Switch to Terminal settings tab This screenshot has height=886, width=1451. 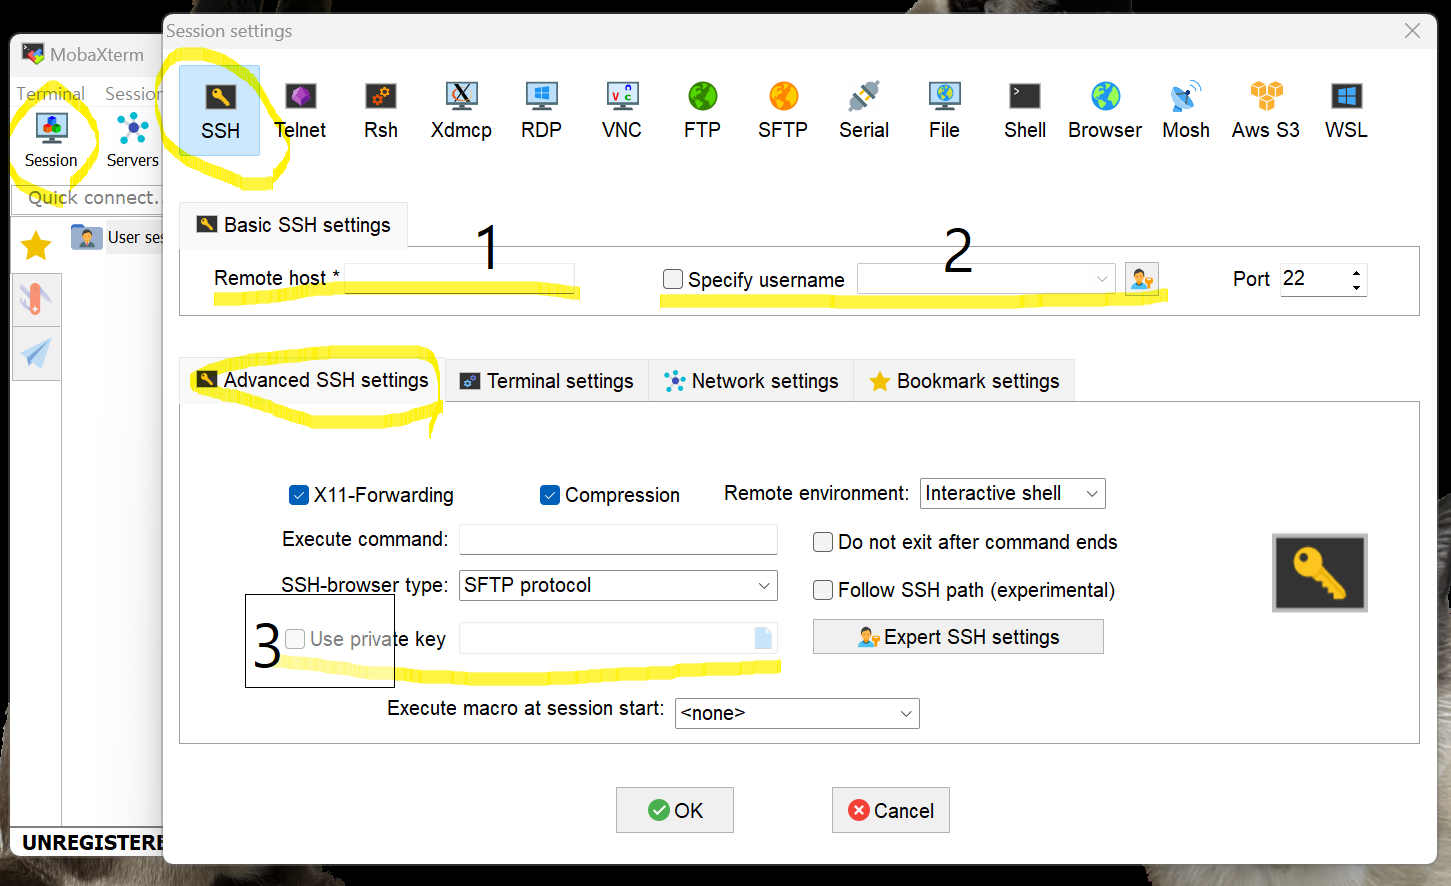pyautogui.click(x=547, y=381)
